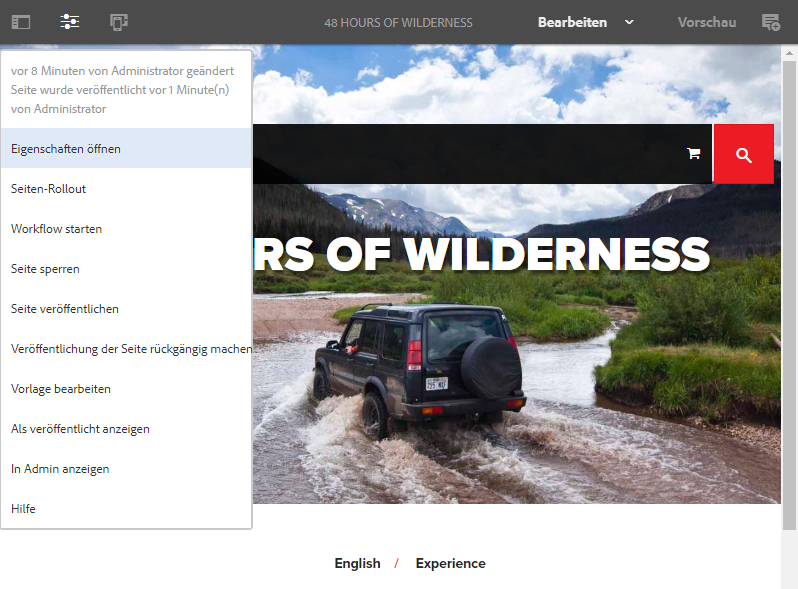The width and height of the screenshot is (798, 589).
Task: Click the shopping cart icon
Action: click(x=693, y=153)
